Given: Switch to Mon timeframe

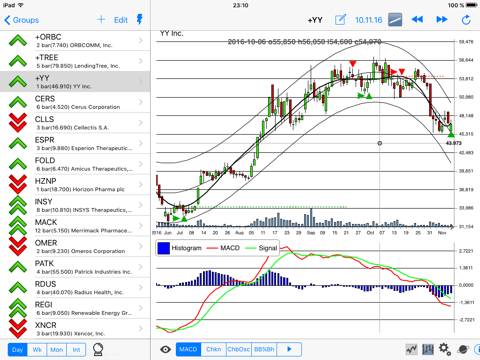Looking at the screenshot, I should [57, 350].
